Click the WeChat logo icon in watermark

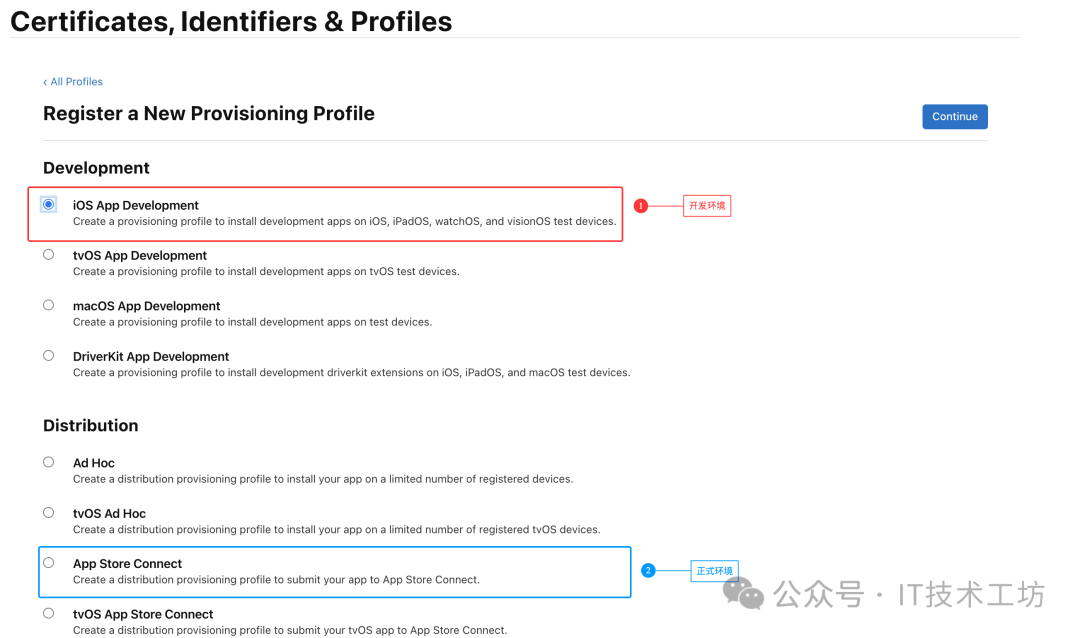click(744, 594)
